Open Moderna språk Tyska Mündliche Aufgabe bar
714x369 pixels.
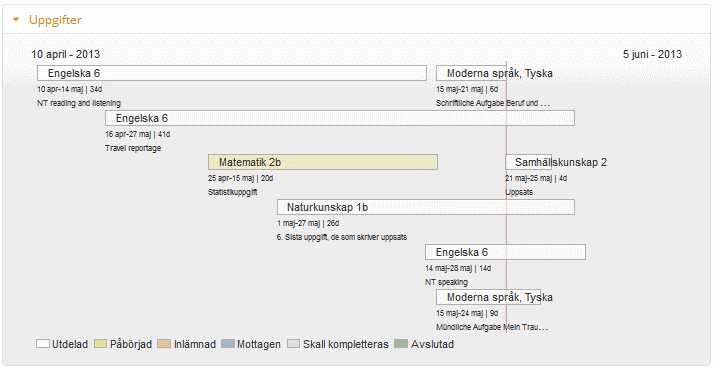coord(489,297)
